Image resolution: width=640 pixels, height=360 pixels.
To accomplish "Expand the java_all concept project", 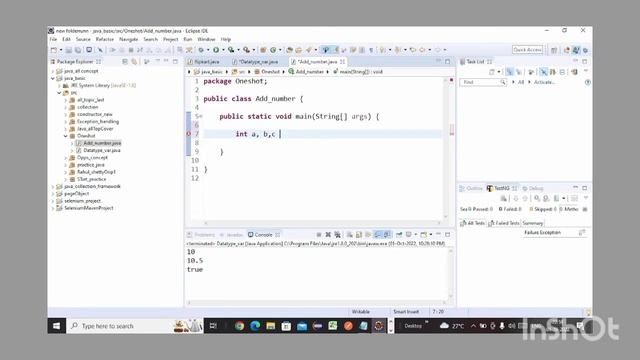I will coord(53,71).
